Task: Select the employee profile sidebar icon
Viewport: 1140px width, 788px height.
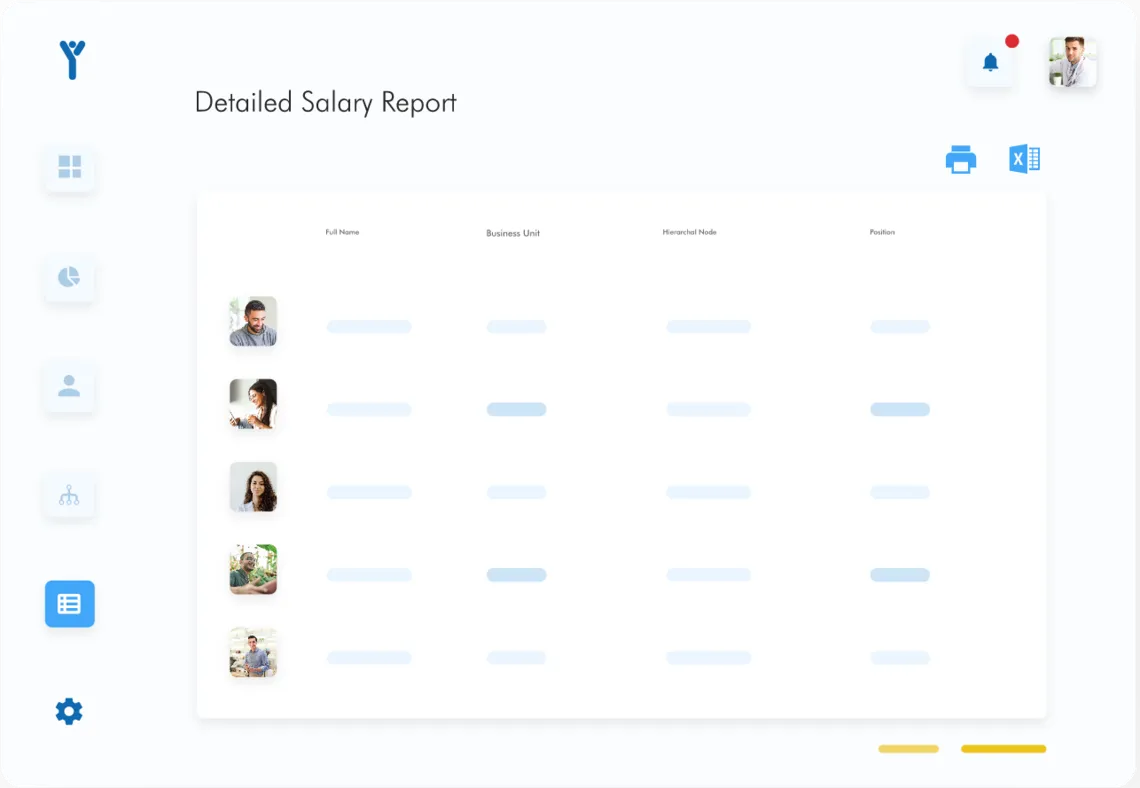Action: pyautogui.click(x=69, y=386)
